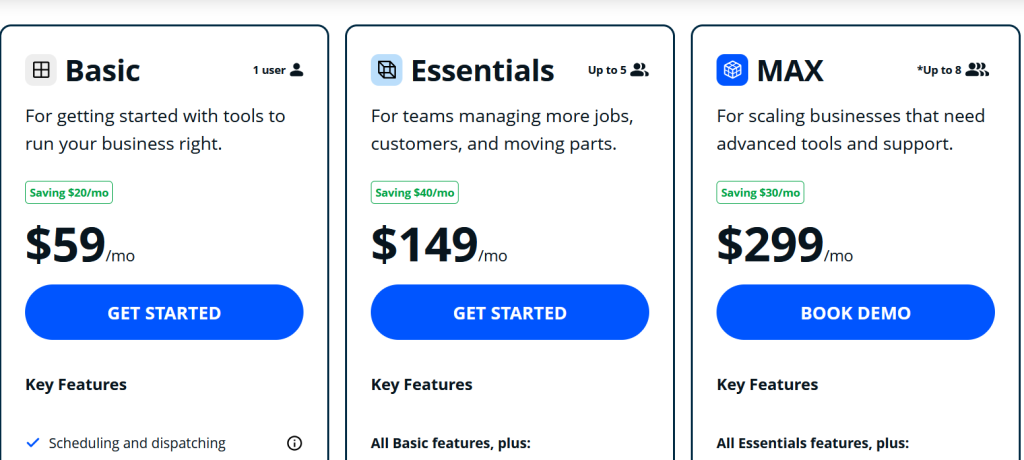
Task: Click the Essentials plan heading
Action: [482, 71]
